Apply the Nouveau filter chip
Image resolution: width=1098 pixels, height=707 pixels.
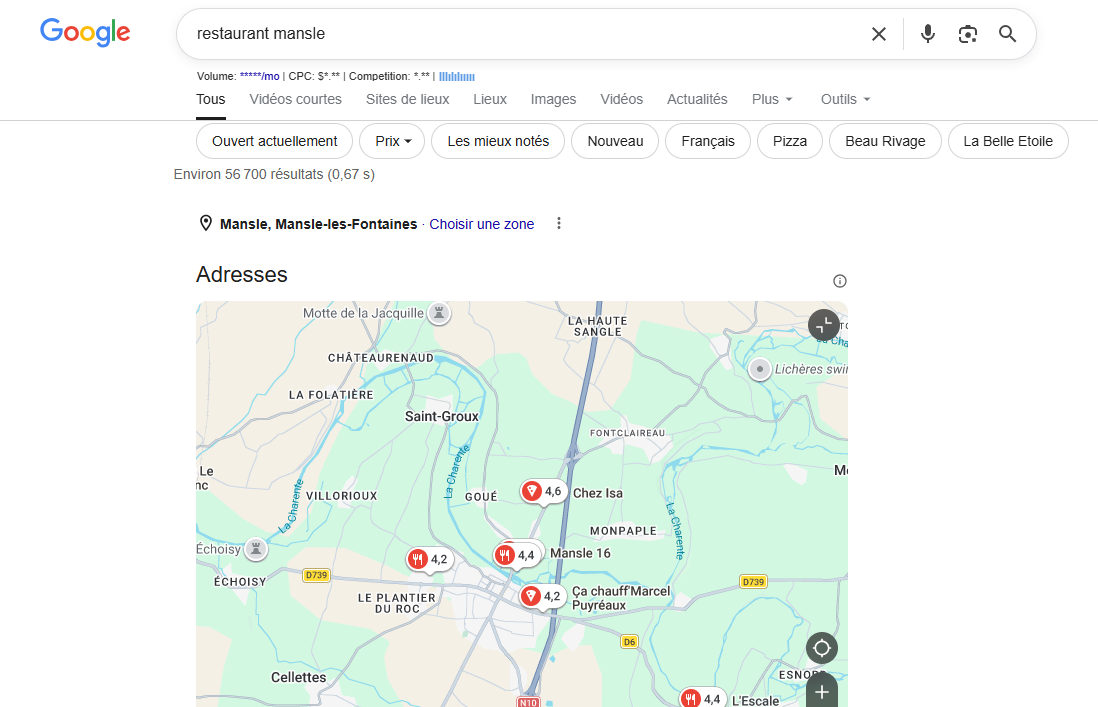click(615, 141)
